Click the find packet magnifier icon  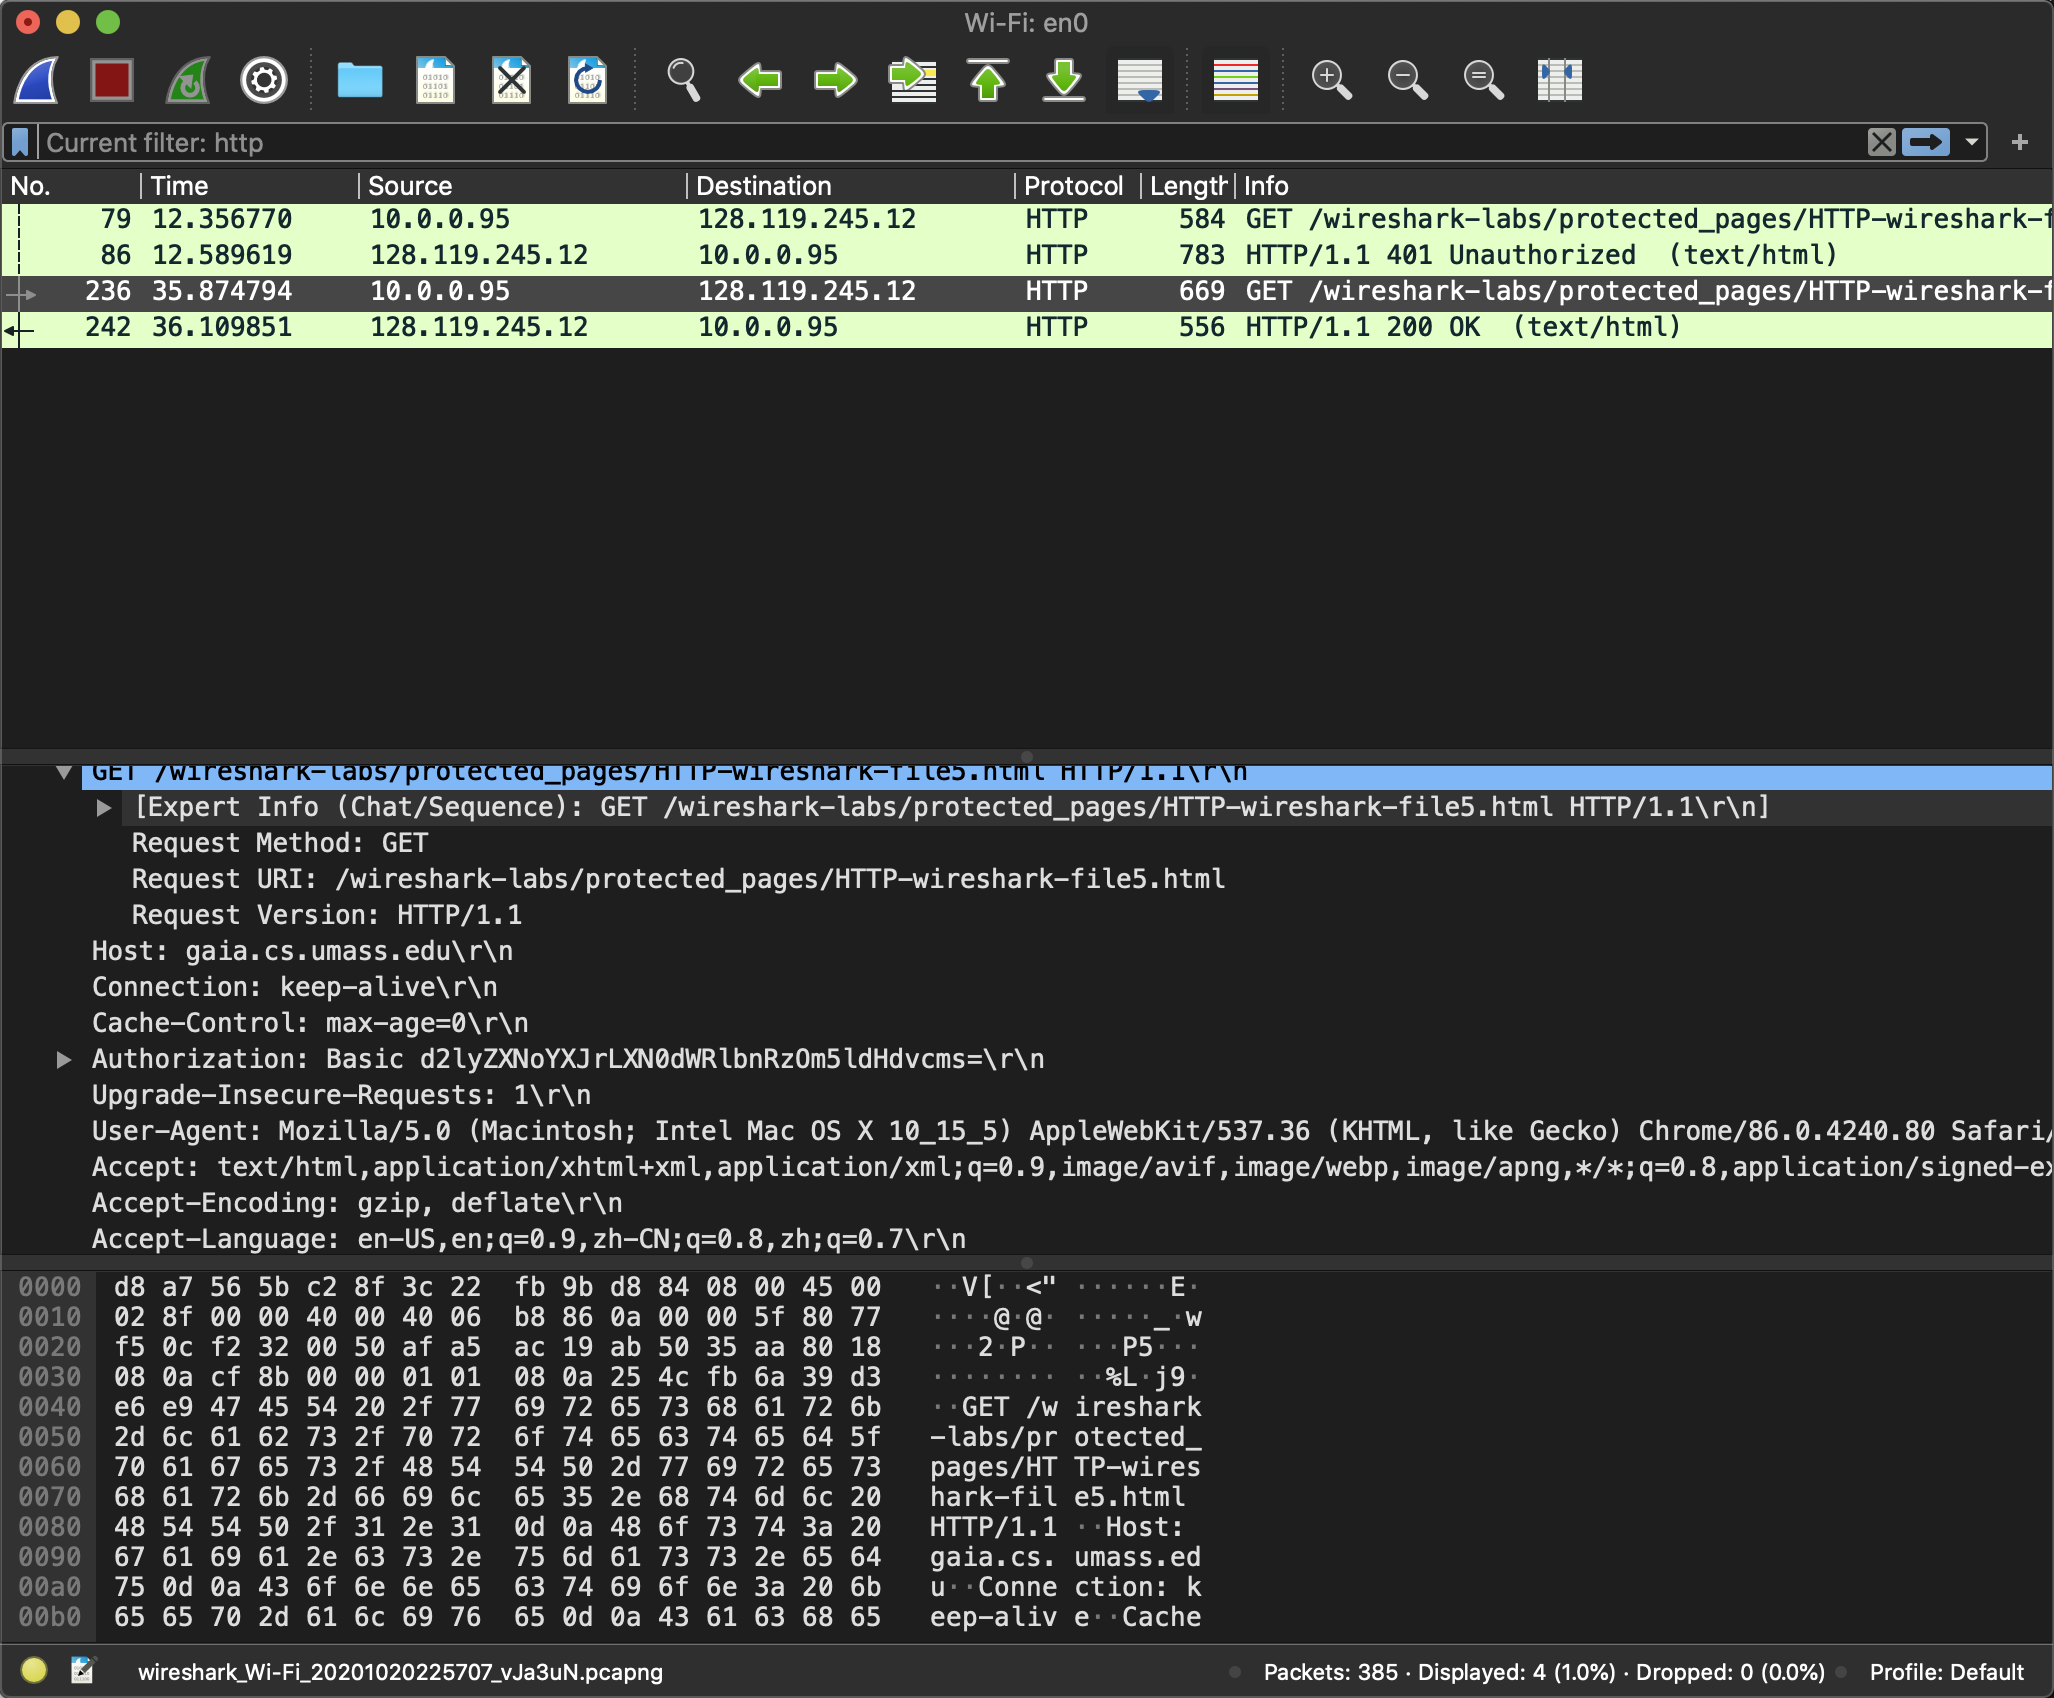684,80
